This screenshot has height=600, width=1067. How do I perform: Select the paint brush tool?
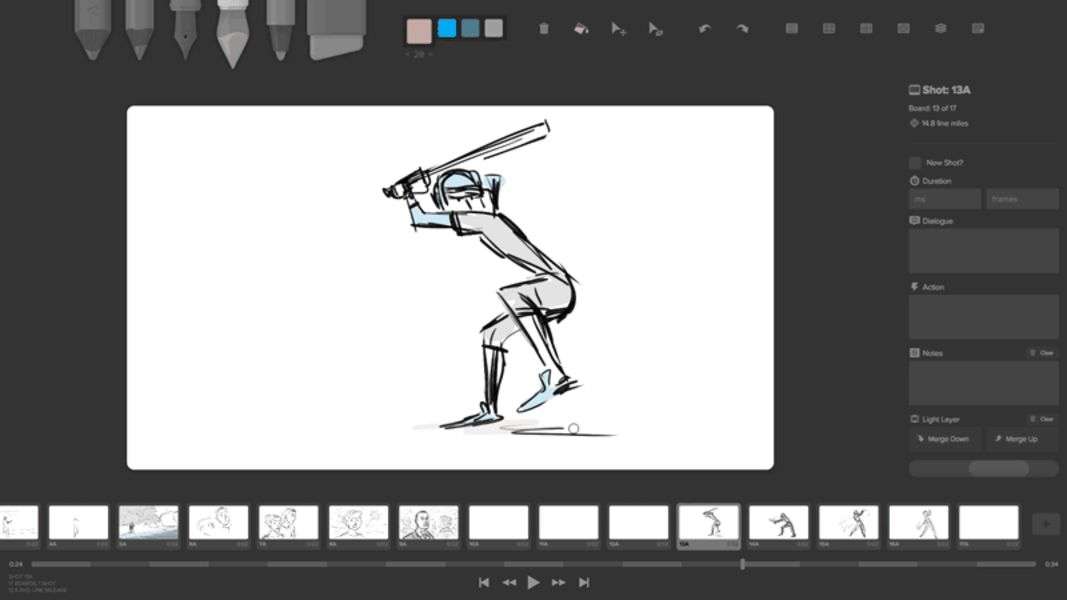[232, 33]
